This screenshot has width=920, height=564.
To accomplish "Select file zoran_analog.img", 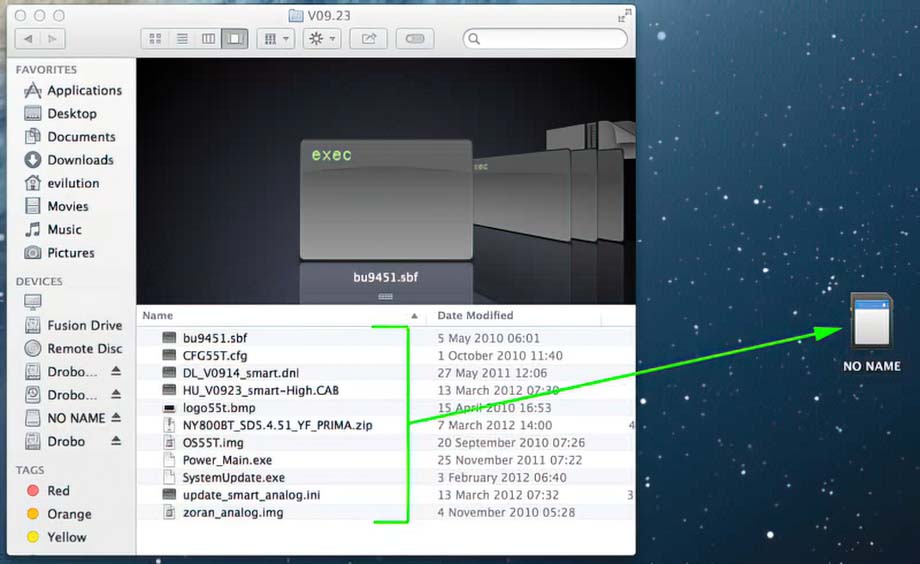I will (232, 512).
